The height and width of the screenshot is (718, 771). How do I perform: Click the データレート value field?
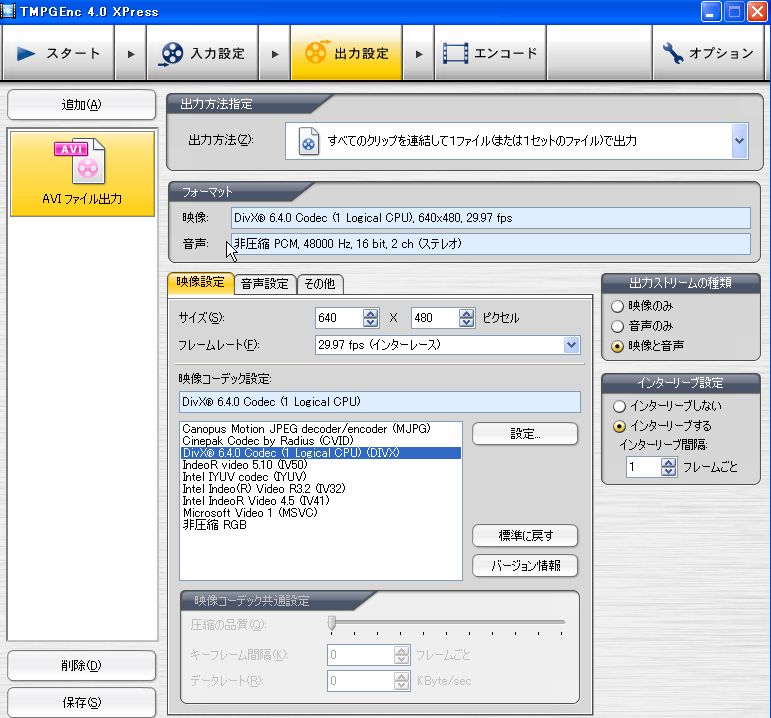(361, 681)
